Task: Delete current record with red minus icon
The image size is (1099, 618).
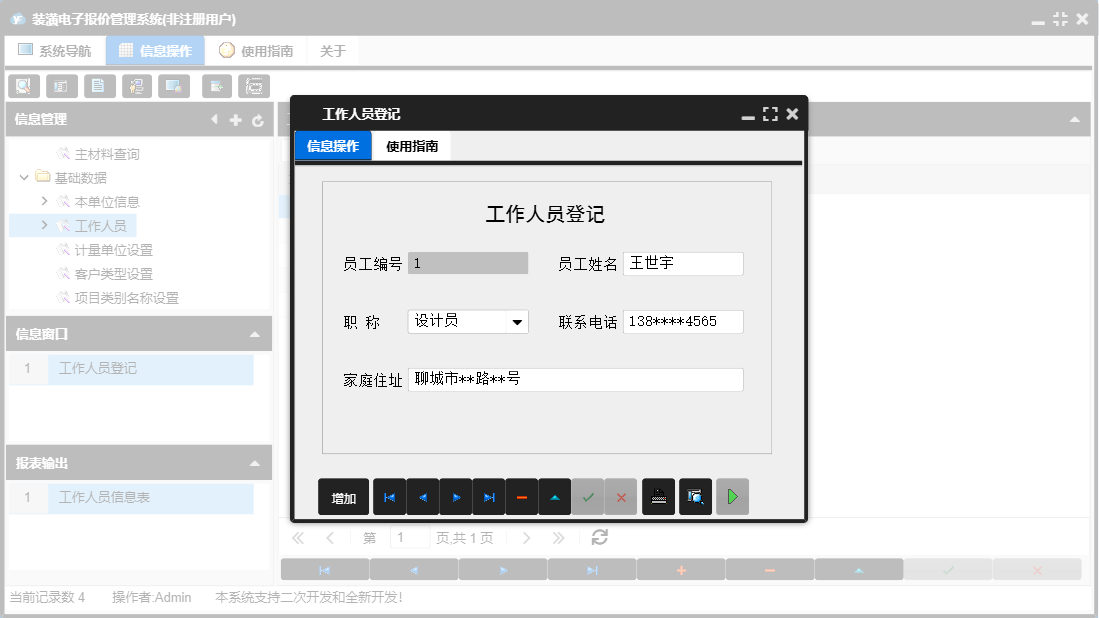Action: click(522, 497)
